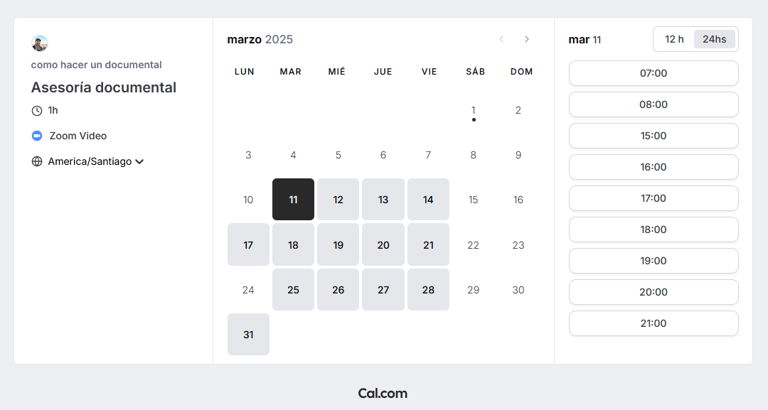Go to next month arrow

527,39
